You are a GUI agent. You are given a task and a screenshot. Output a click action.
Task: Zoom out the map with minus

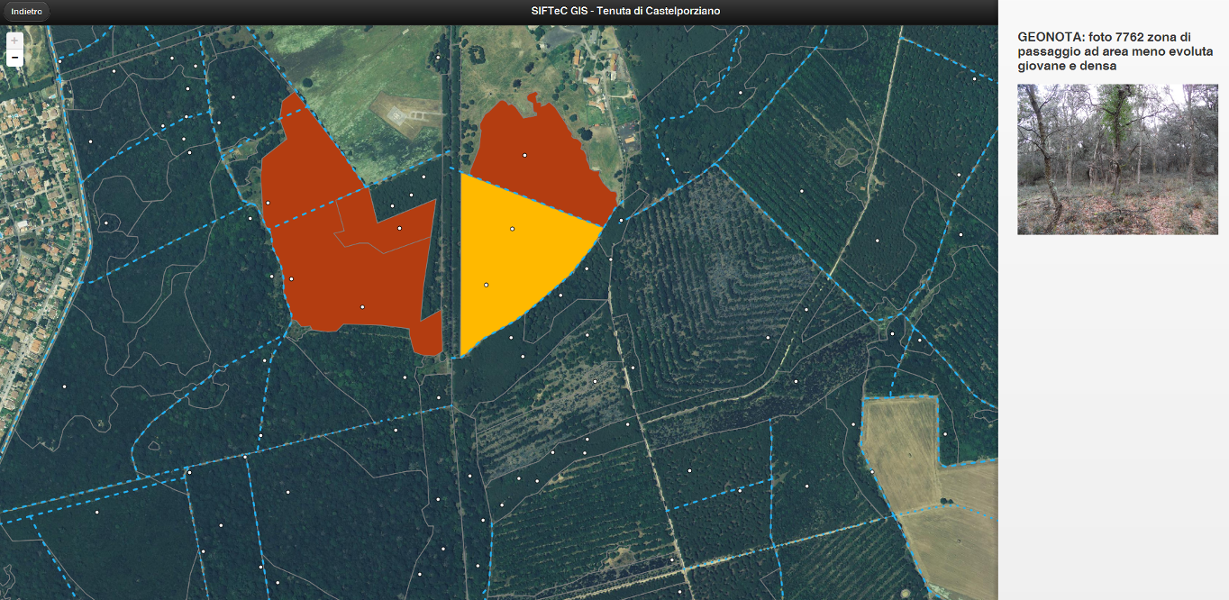[x=15, y=58]
